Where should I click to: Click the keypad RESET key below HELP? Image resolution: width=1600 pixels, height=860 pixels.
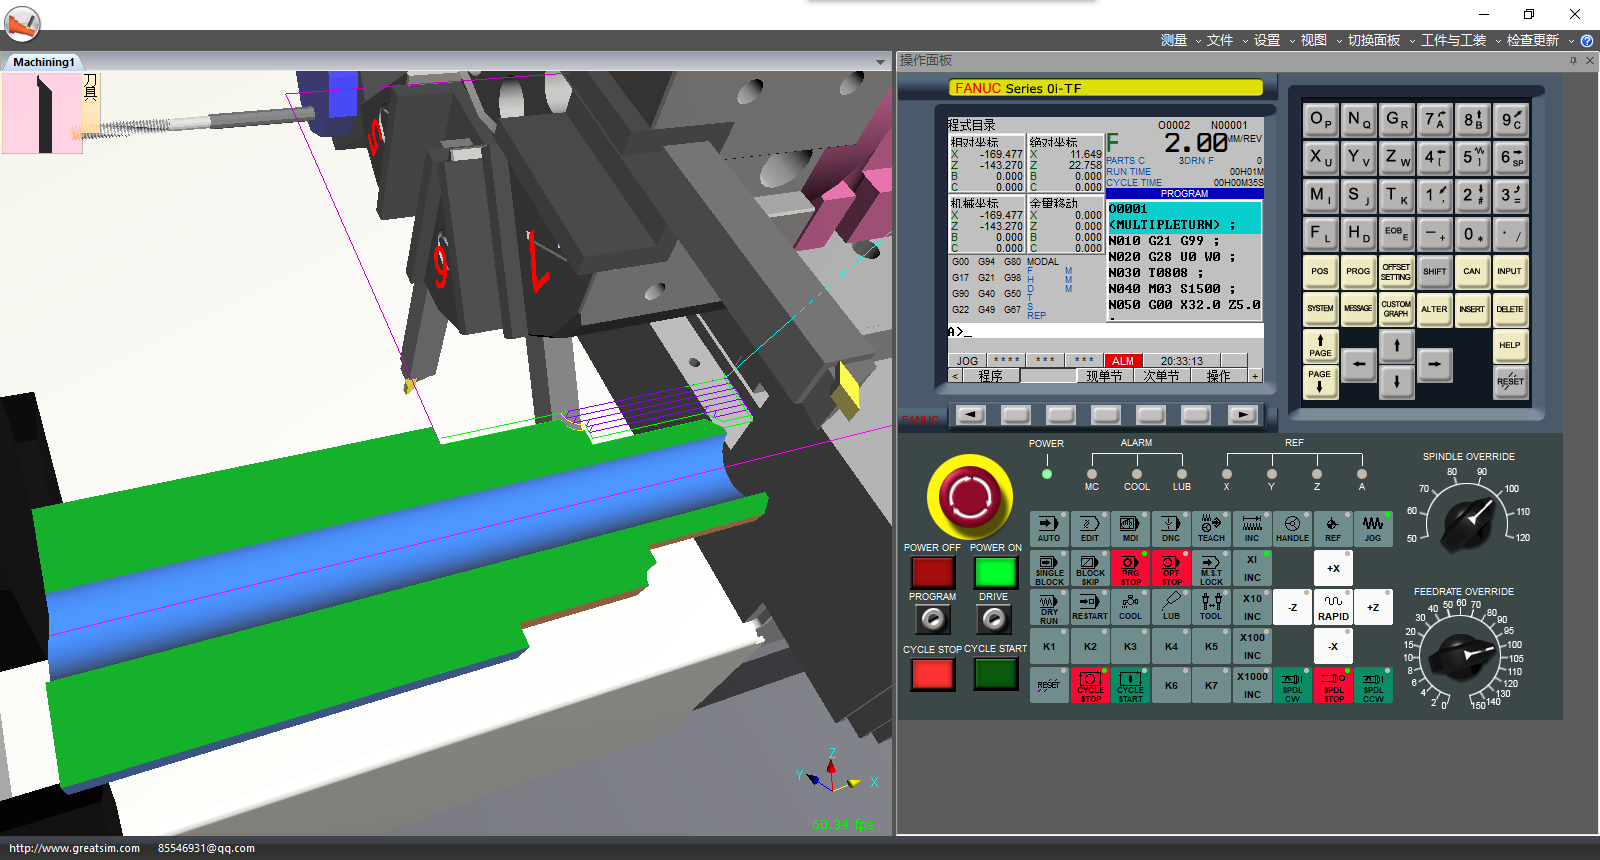click(1510, 381)
